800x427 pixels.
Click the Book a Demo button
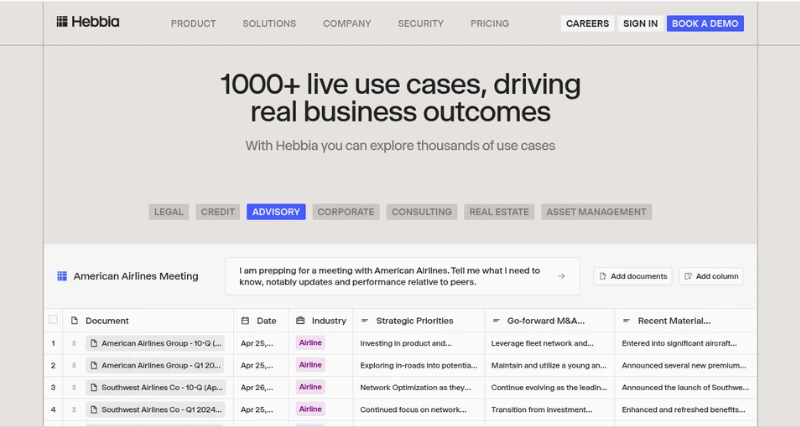click(705, 23)
